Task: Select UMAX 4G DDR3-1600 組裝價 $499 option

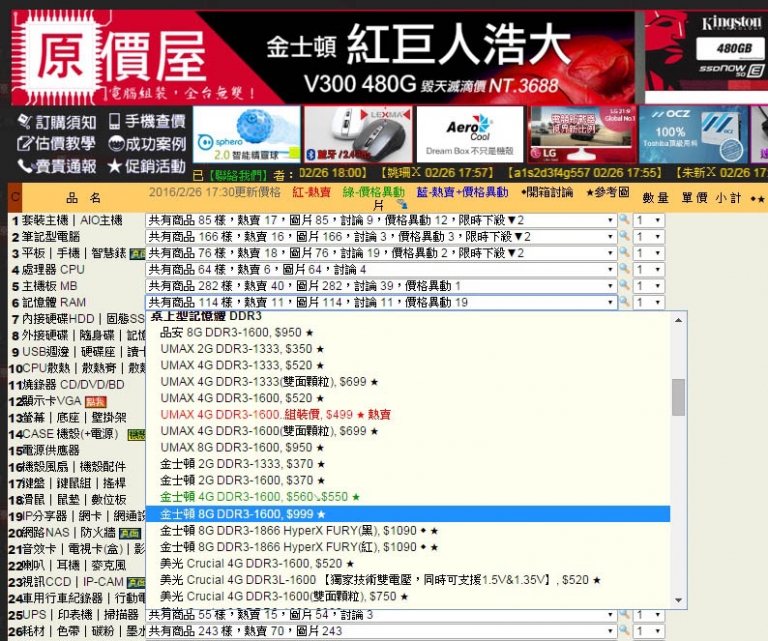Action: [x=408, y=415]
